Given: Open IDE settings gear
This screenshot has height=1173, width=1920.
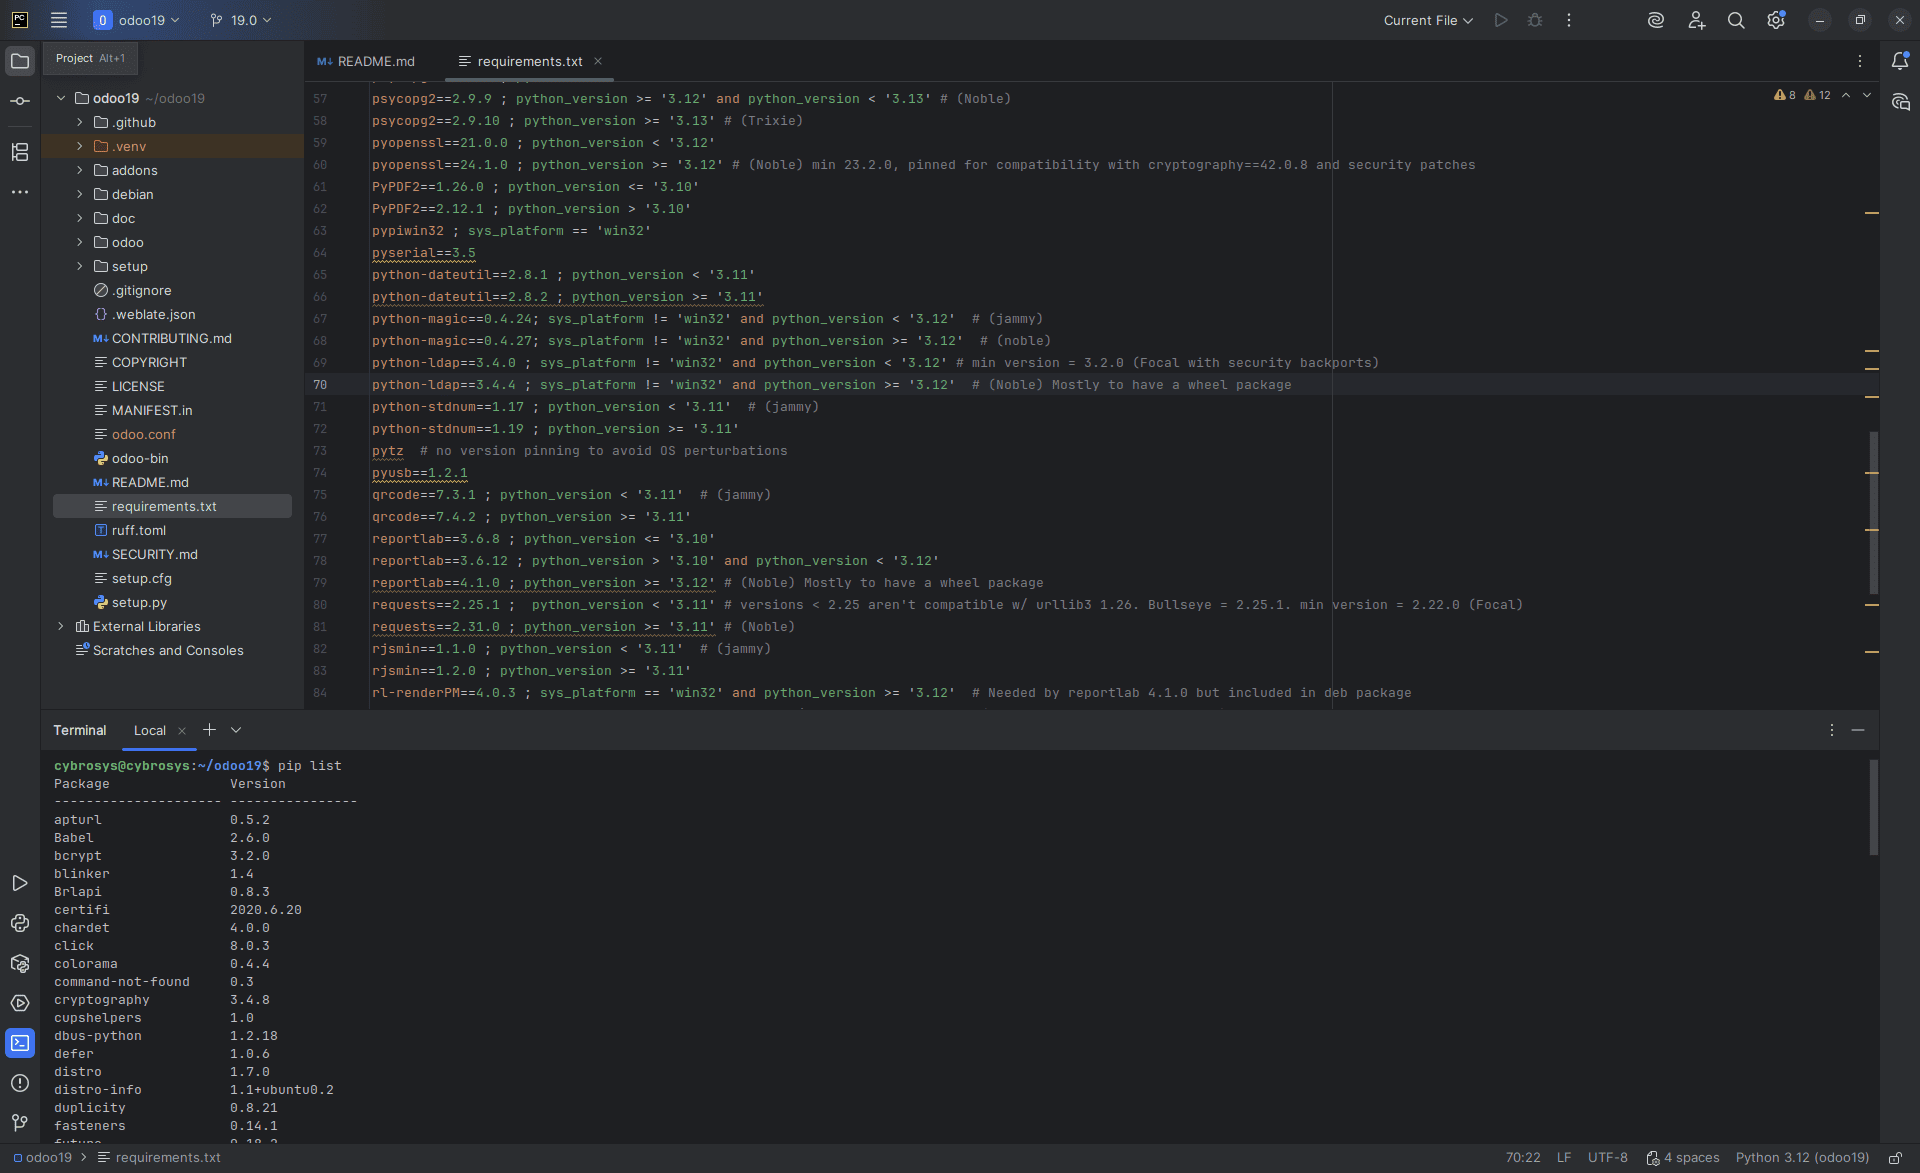Looking at the screenshot, I should coord(1776,20).
